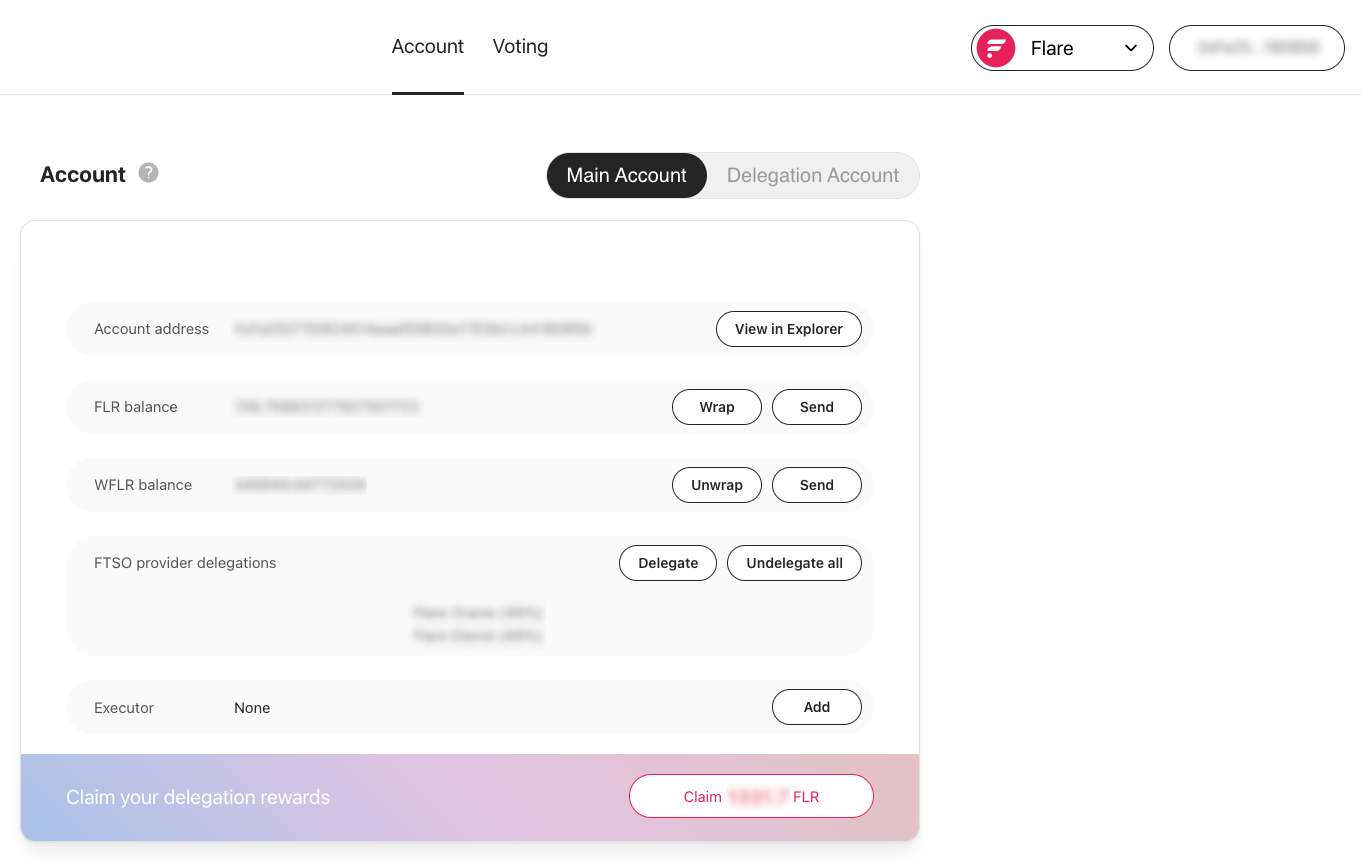Click the Flare network logo icon

click(996, 48)
